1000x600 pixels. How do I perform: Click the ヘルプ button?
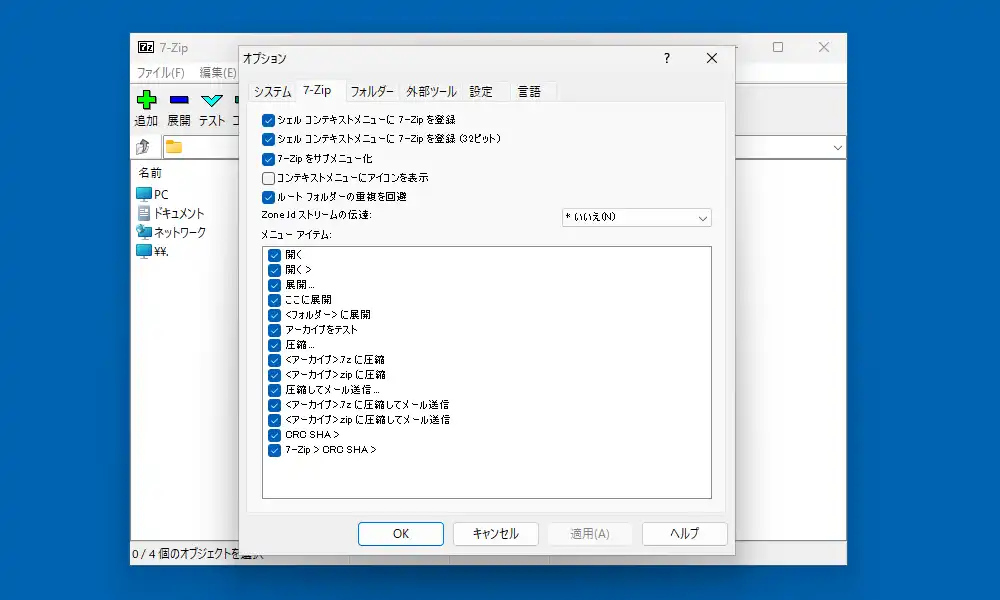point(684,534)
